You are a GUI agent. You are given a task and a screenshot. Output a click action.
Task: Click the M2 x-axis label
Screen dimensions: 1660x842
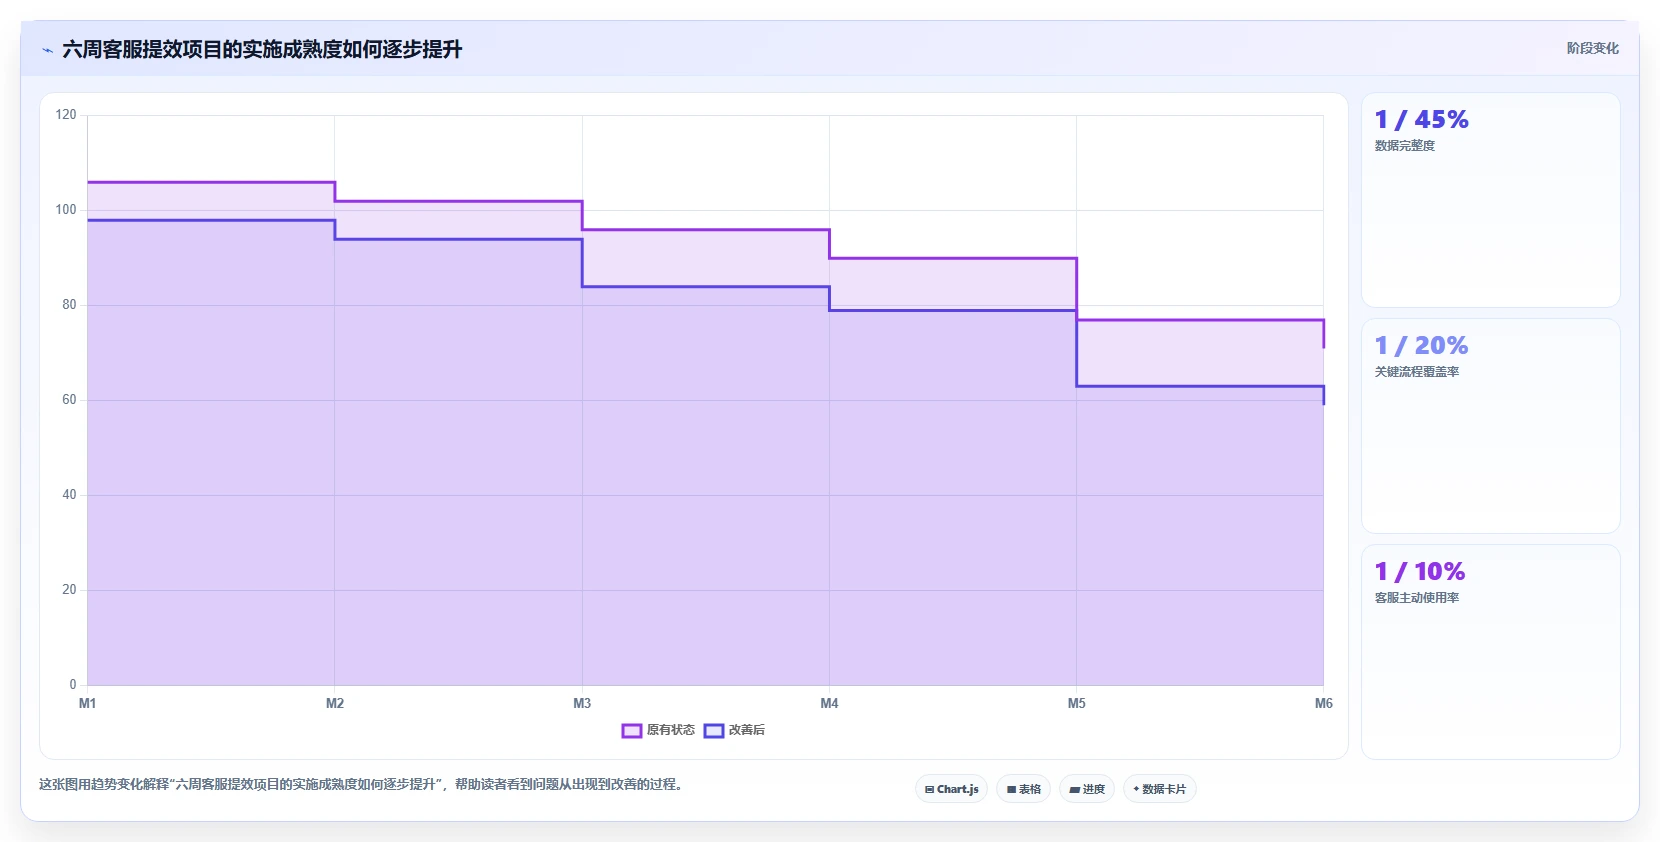335,703
